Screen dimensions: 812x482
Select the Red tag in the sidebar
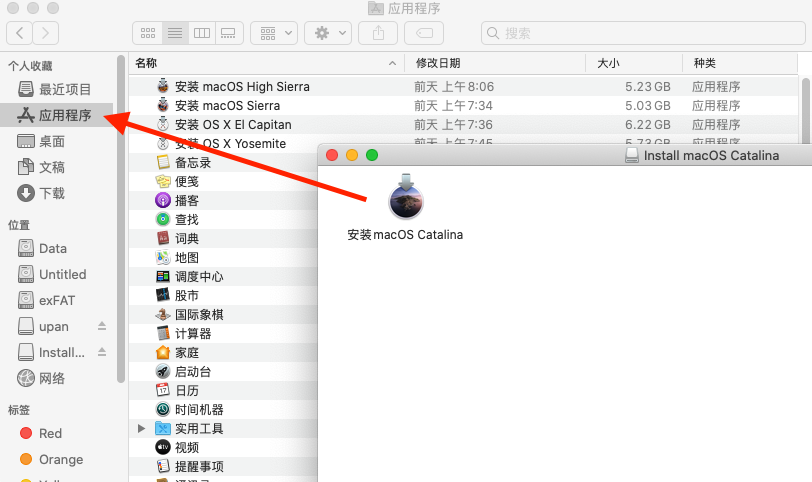point(56,433)
